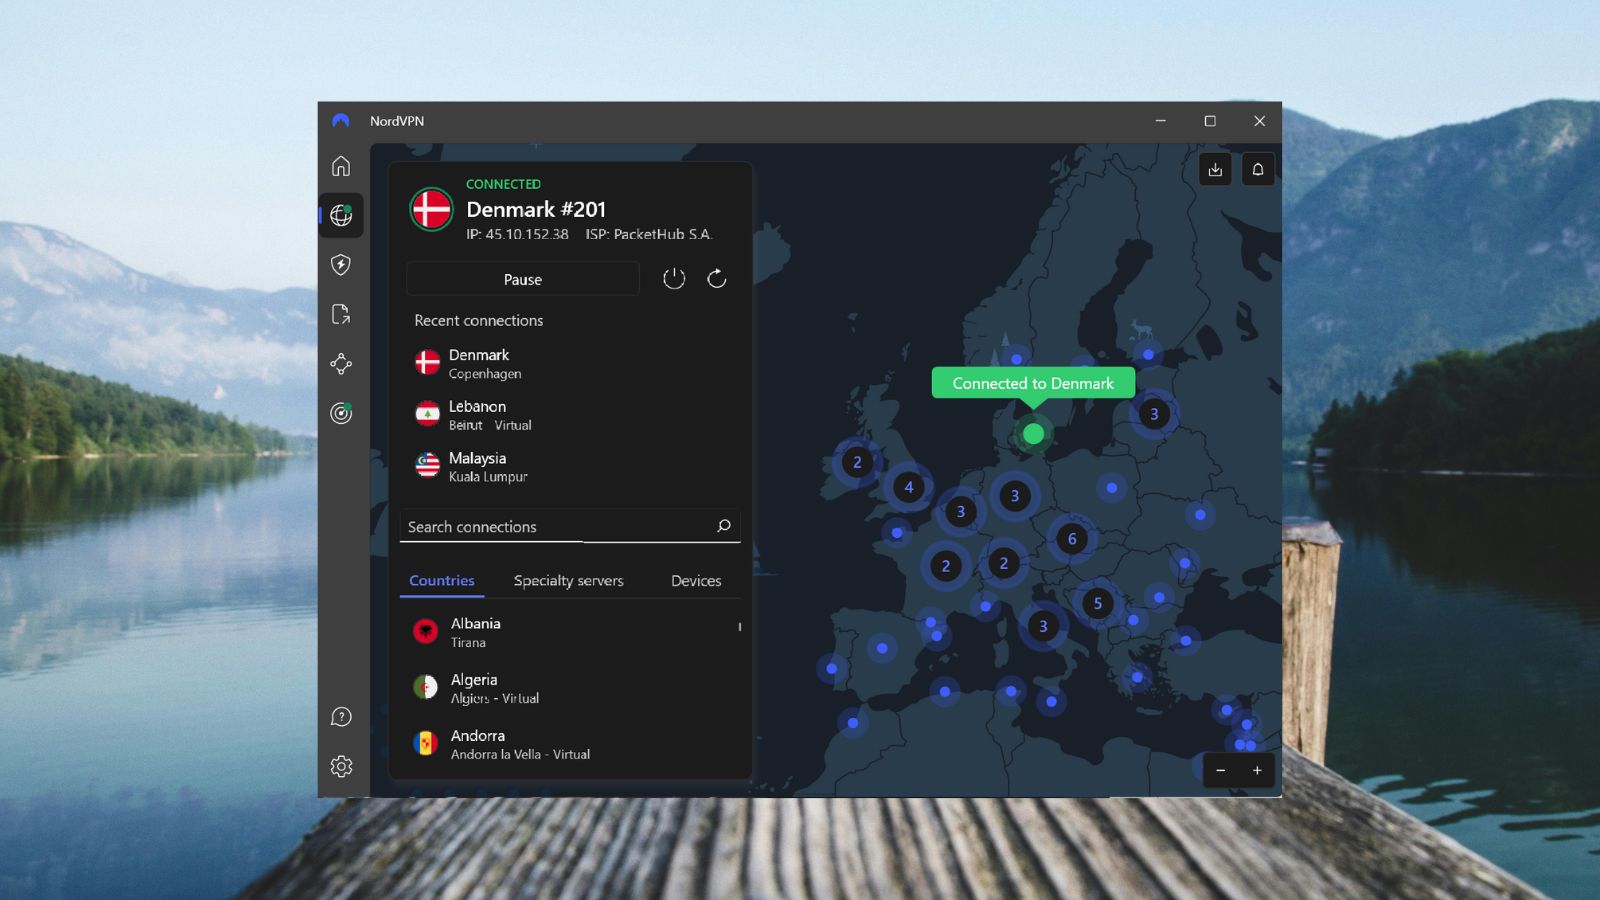The image size is (1600, 900).
Task: Switch to the Specialty servers tab
Action: [568, 580]
